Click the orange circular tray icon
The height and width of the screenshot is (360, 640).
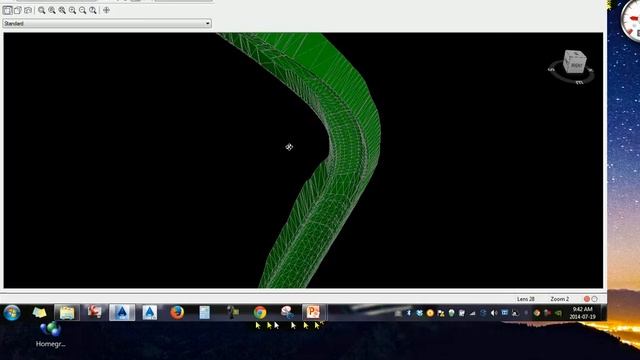pos(430,313)
